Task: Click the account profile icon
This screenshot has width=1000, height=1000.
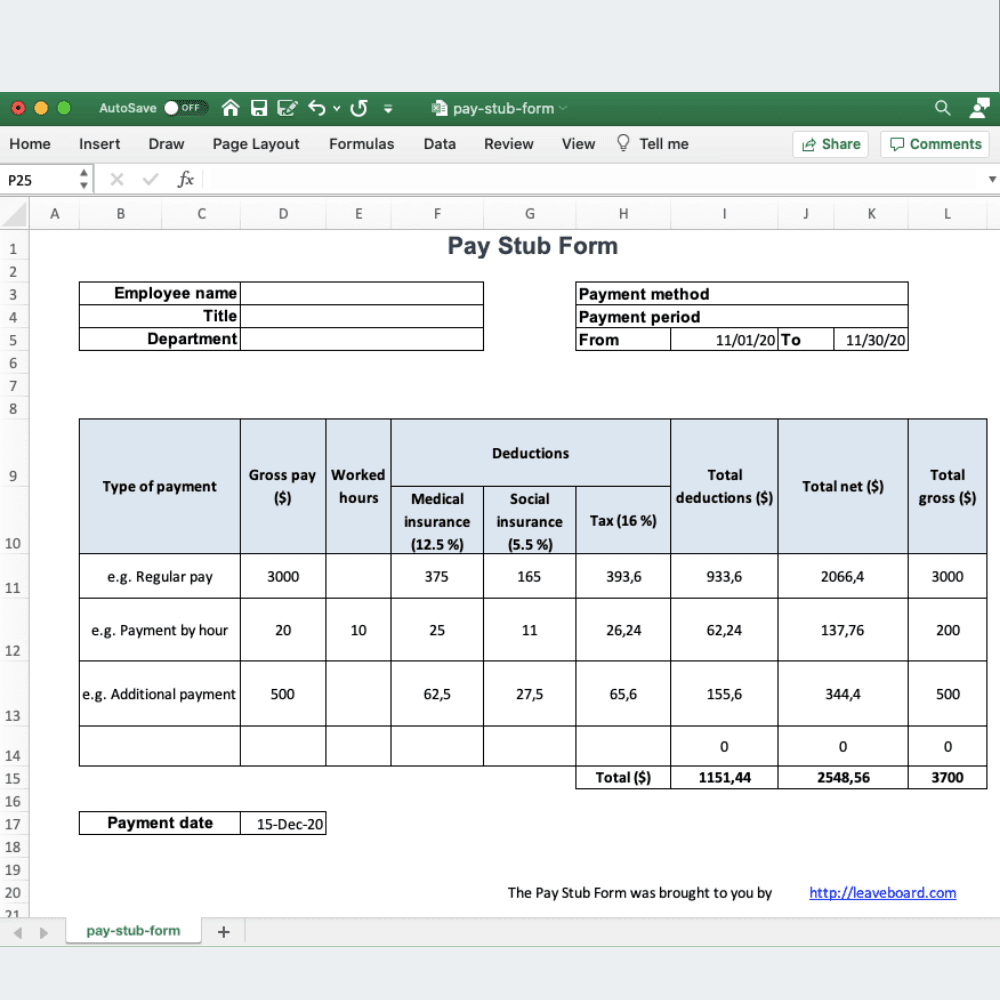Action: pyautogui.click(x=979, y=108)
